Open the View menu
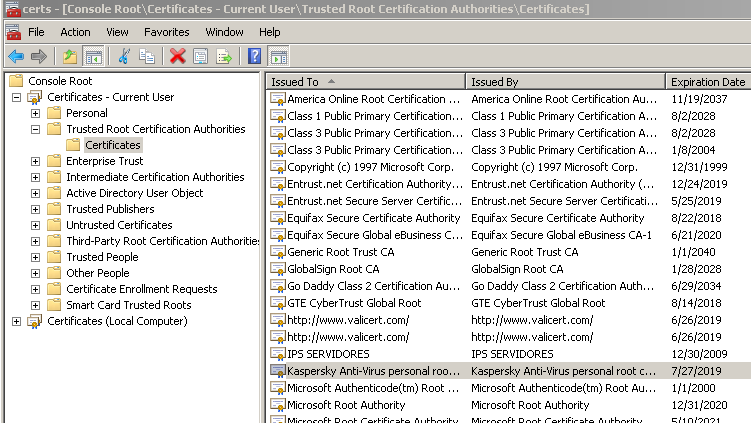This screenshot has height=423, width=751. pyautogui.click(x=117, y=32)
